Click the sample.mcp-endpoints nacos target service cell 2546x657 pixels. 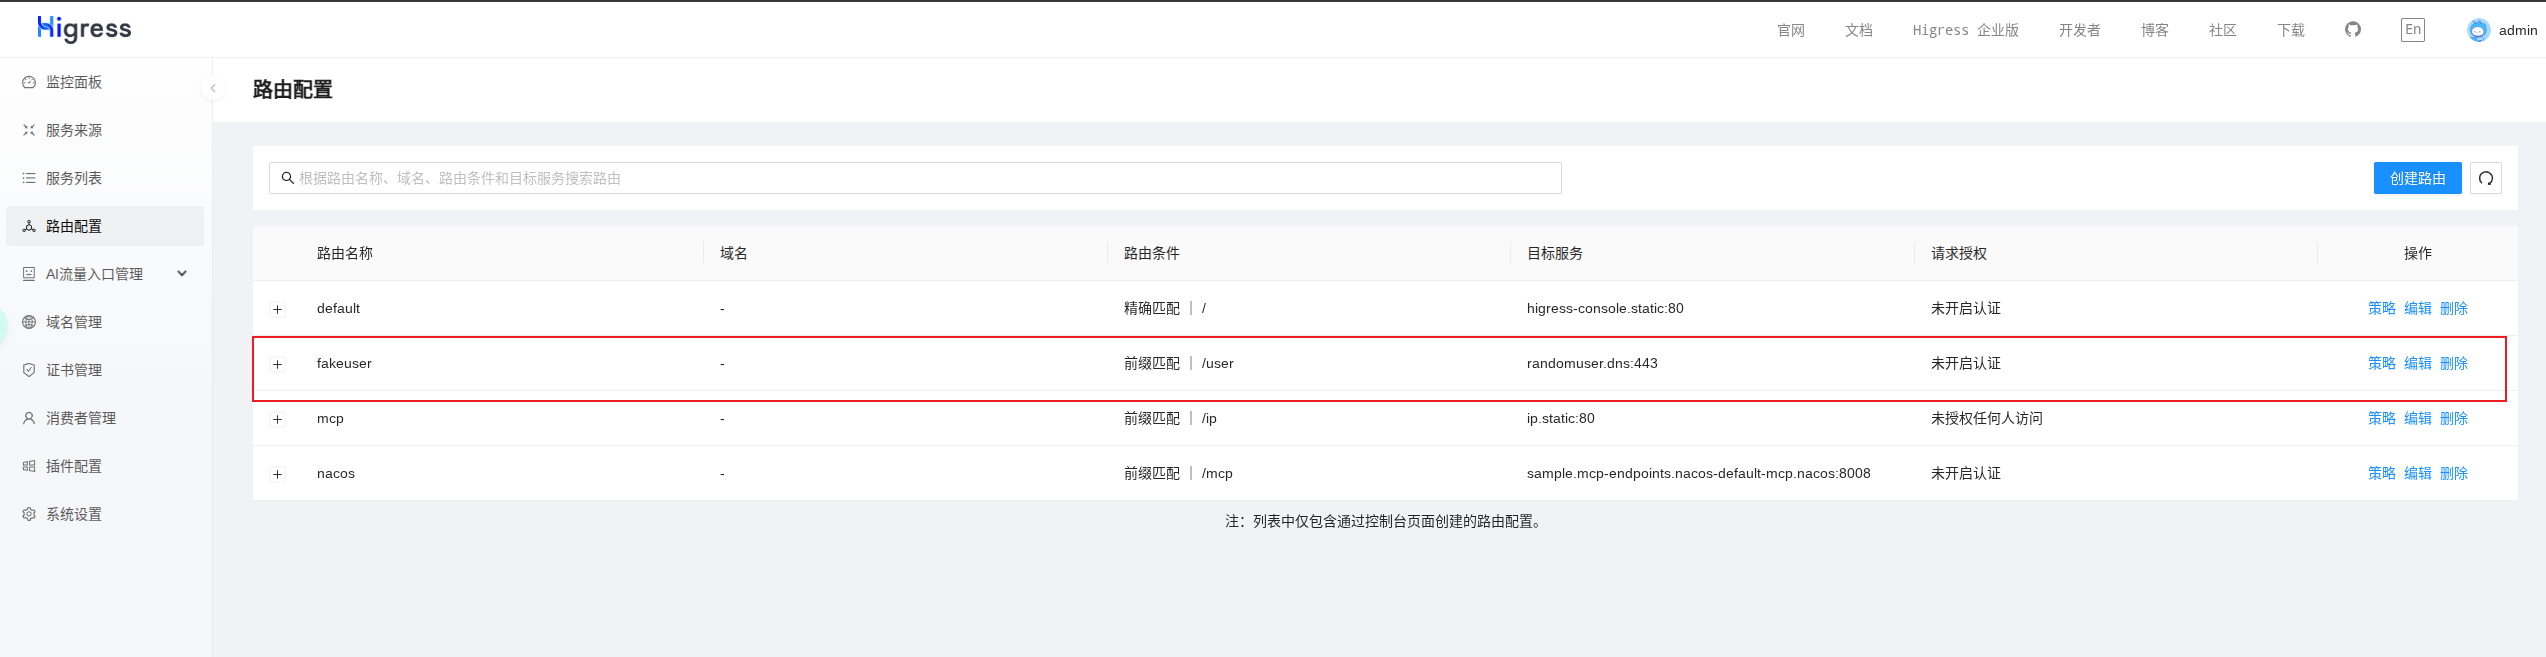click(1698, 473)
